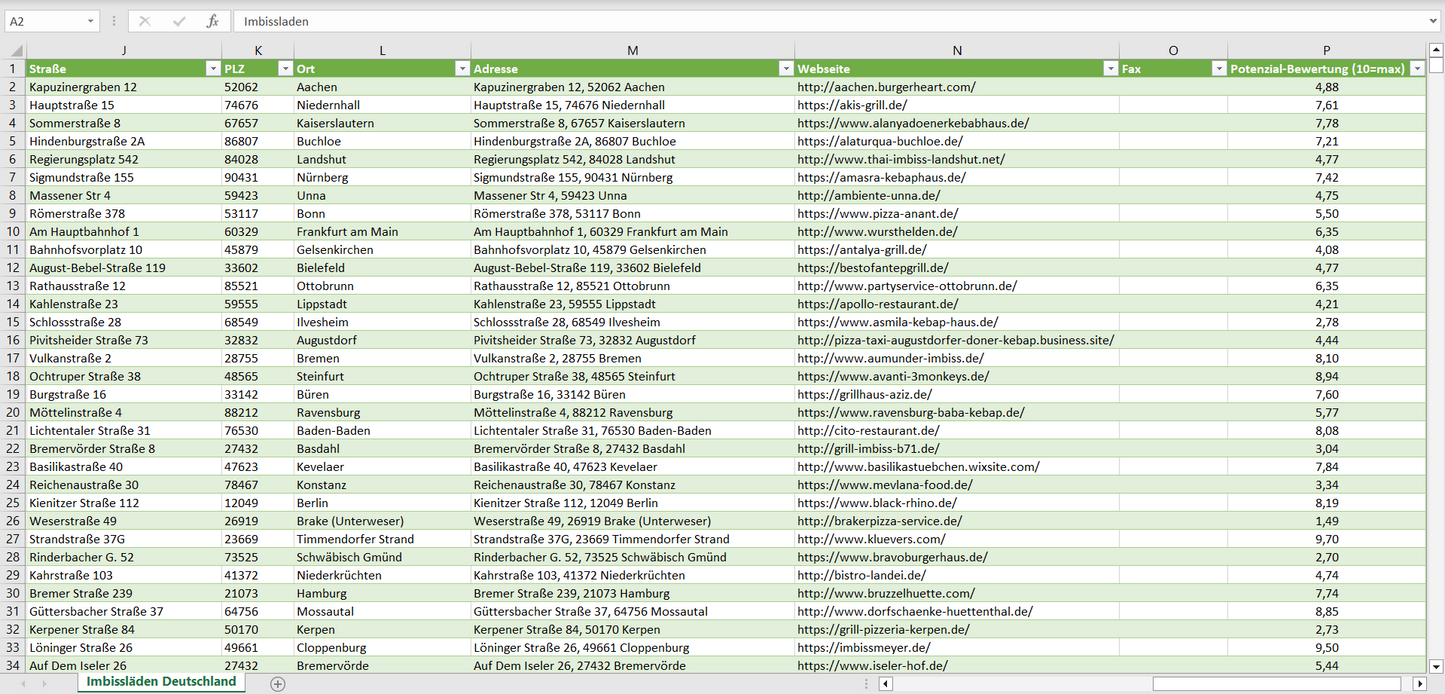Click the Select All corner triangle
The image size is (1445, 694).
tap(15, 51)
